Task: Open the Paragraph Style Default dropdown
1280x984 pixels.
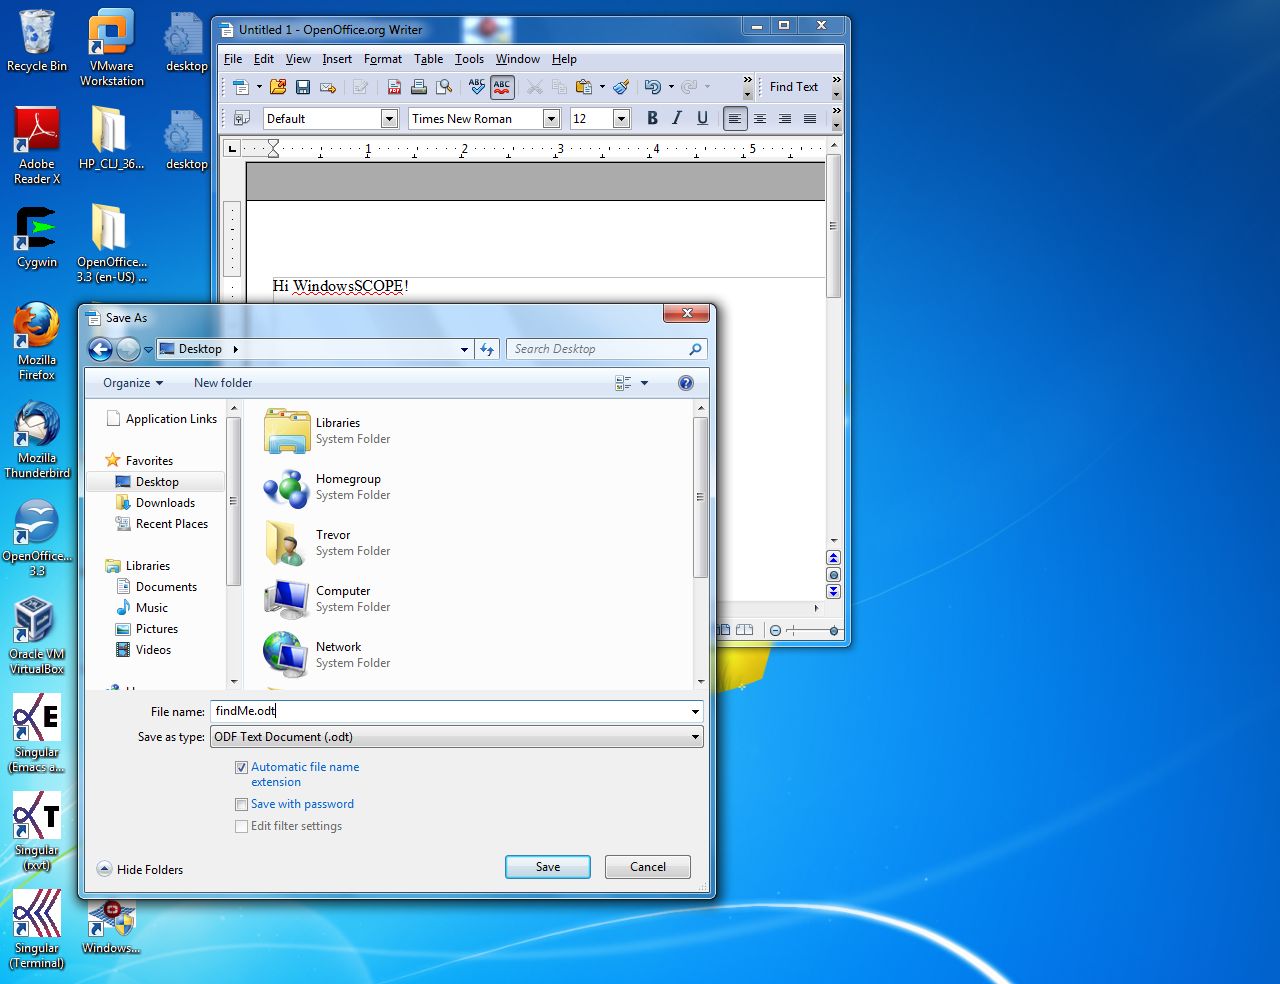Action: coord(389,119)
